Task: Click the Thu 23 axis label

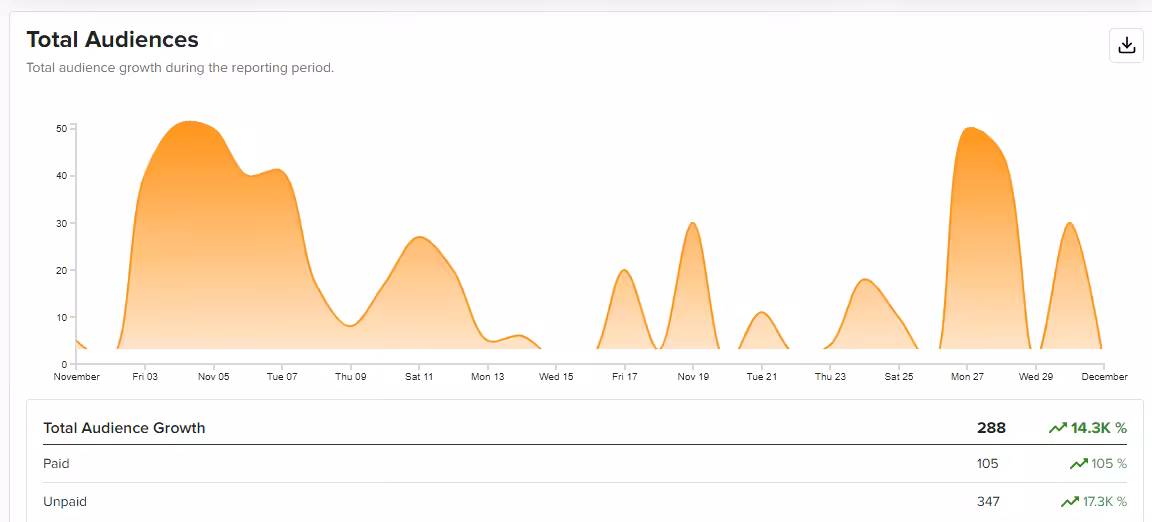Action: [x=830, y=376]
